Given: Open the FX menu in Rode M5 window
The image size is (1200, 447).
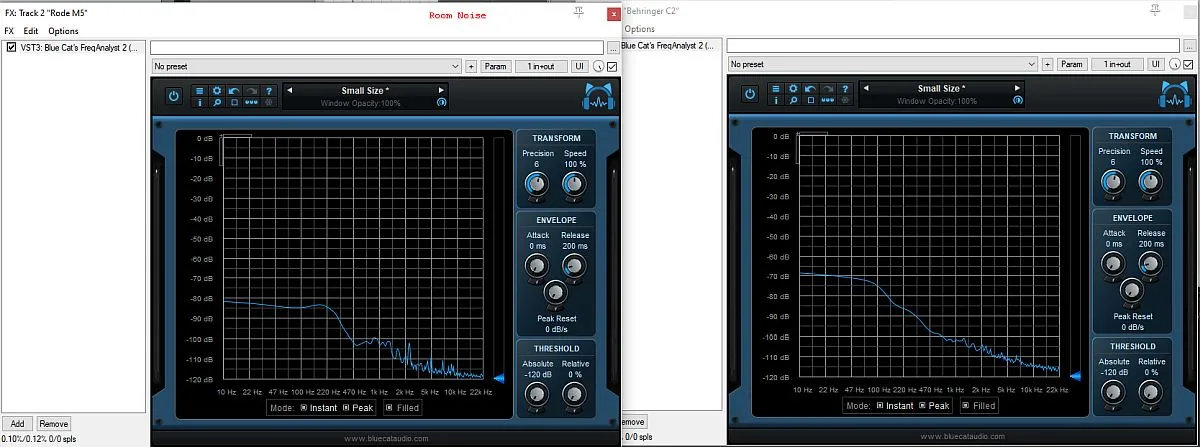Looking at the screenshot, I should click(10, 31).
